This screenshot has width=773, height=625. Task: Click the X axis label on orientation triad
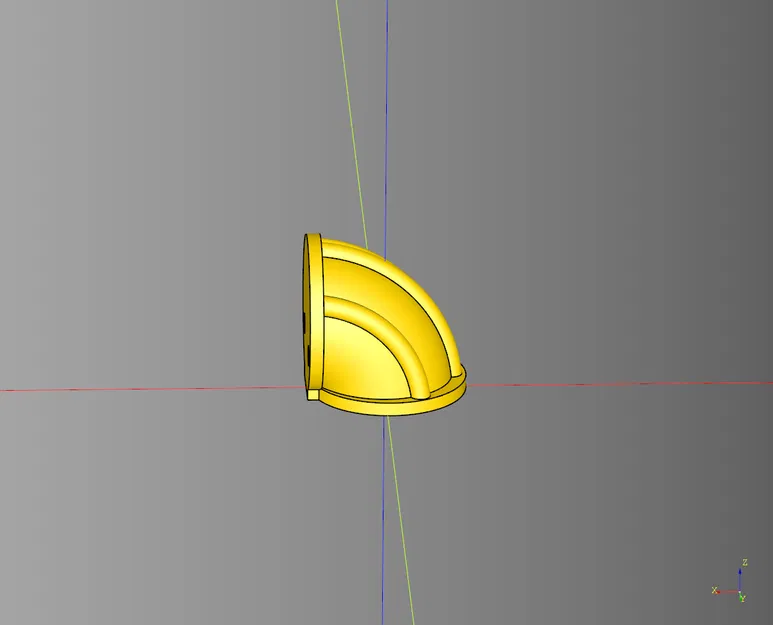click(x=714, y=590)
